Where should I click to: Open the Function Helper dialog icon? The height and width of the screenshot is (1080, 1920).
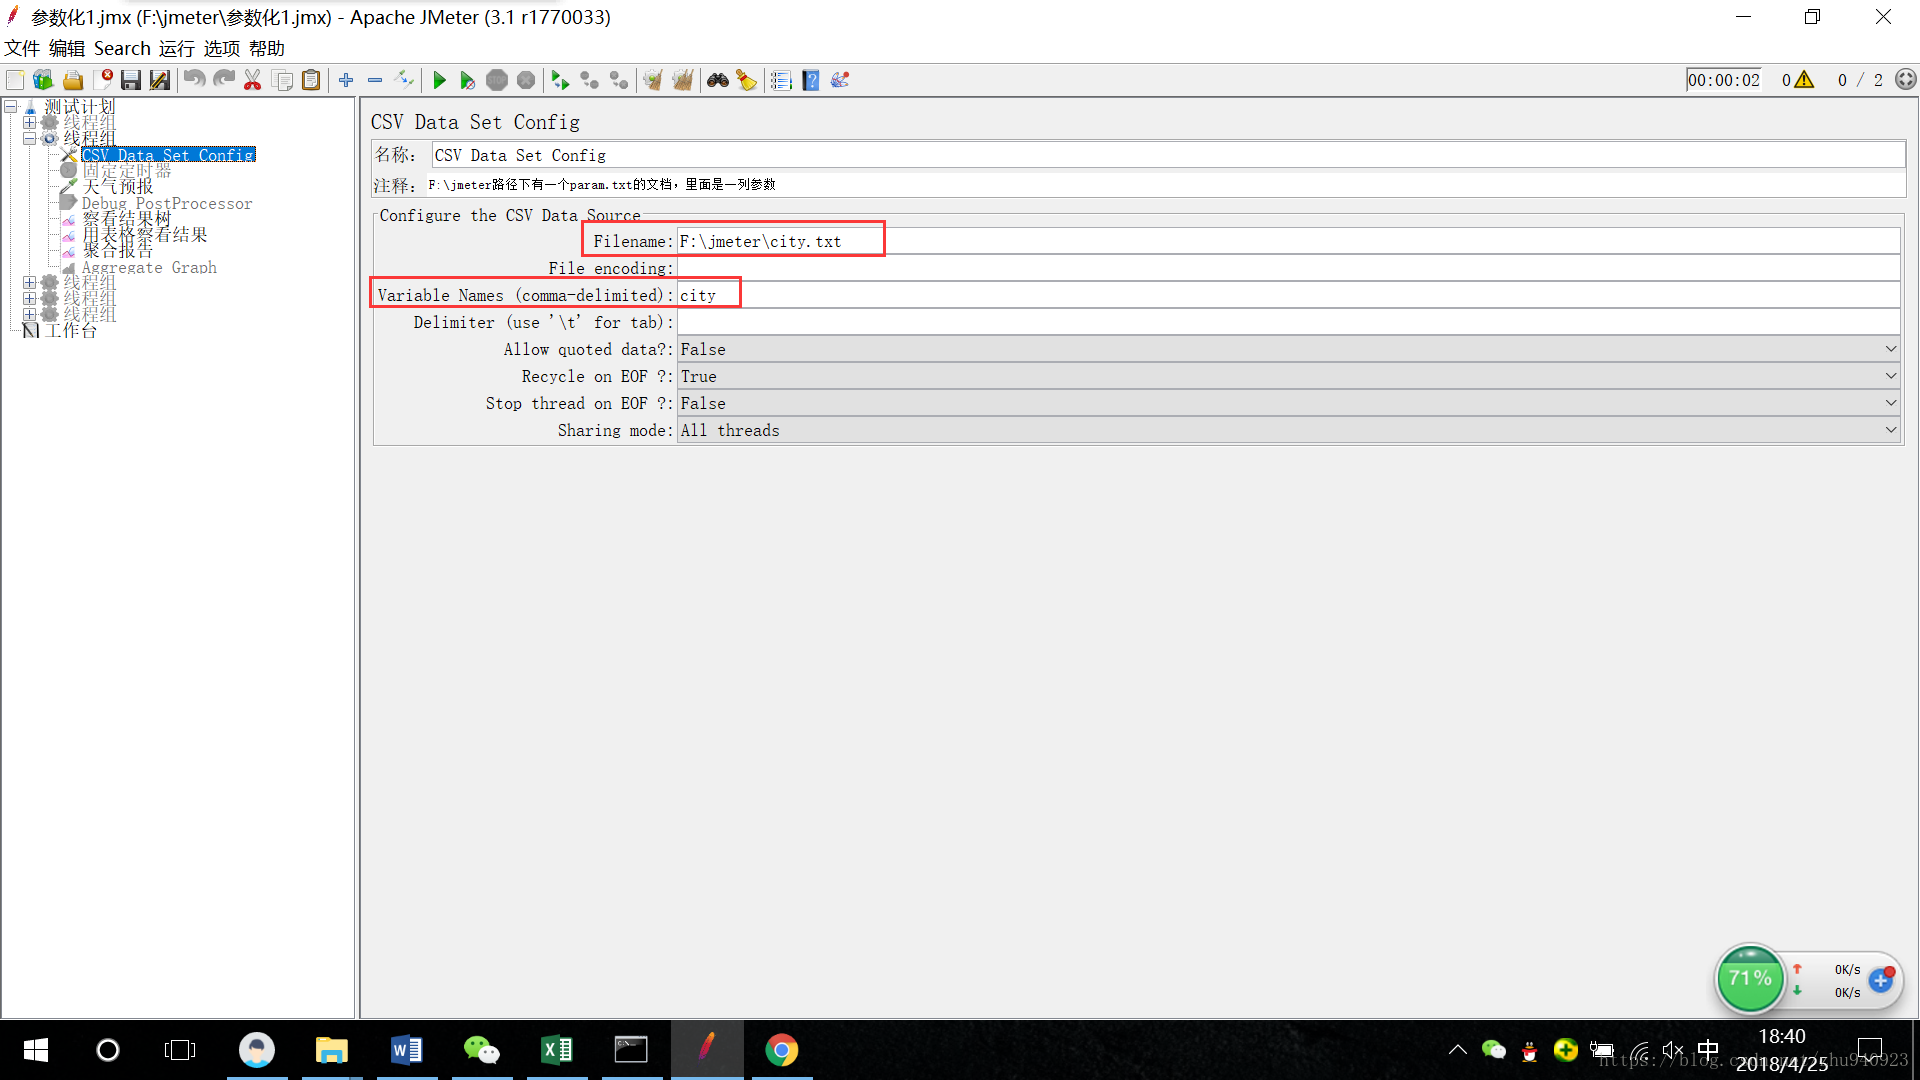pyautogui.click(x=781, y=80)
